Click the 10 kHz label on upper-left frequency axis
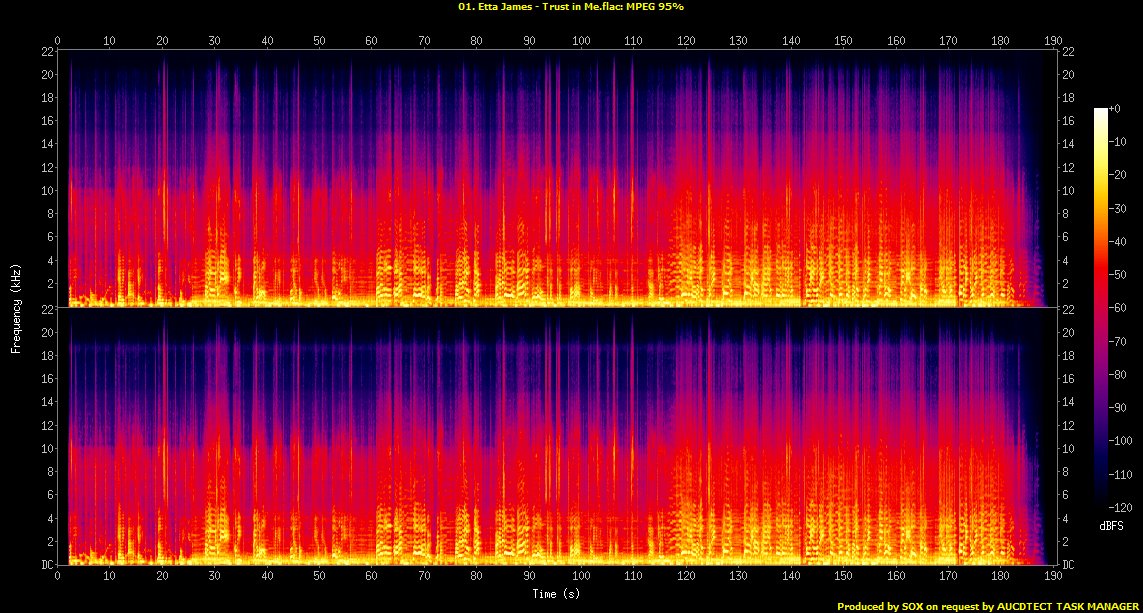This screenshot has width=1143, height=613. [x=45, y=190]
